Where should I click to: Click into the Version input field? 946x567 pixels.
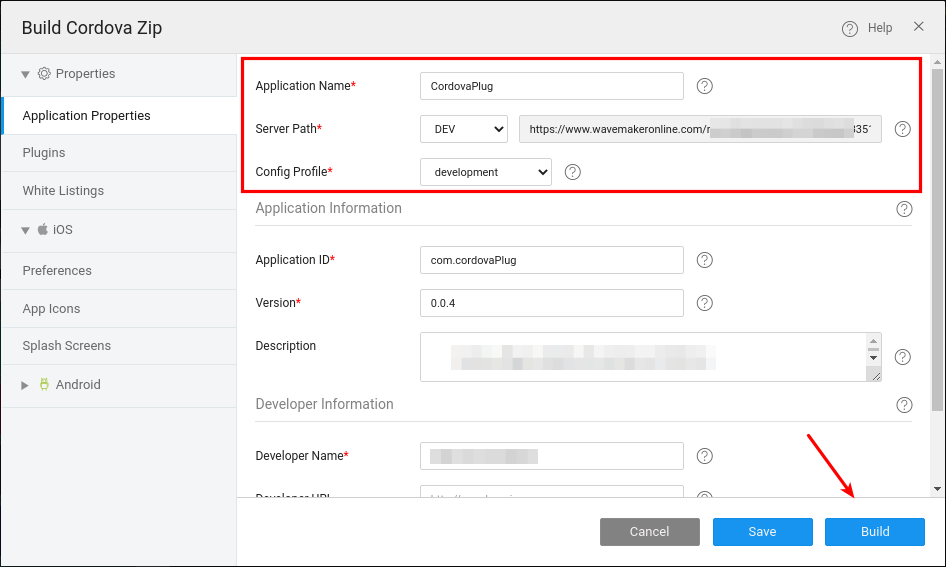click(551, 303)
